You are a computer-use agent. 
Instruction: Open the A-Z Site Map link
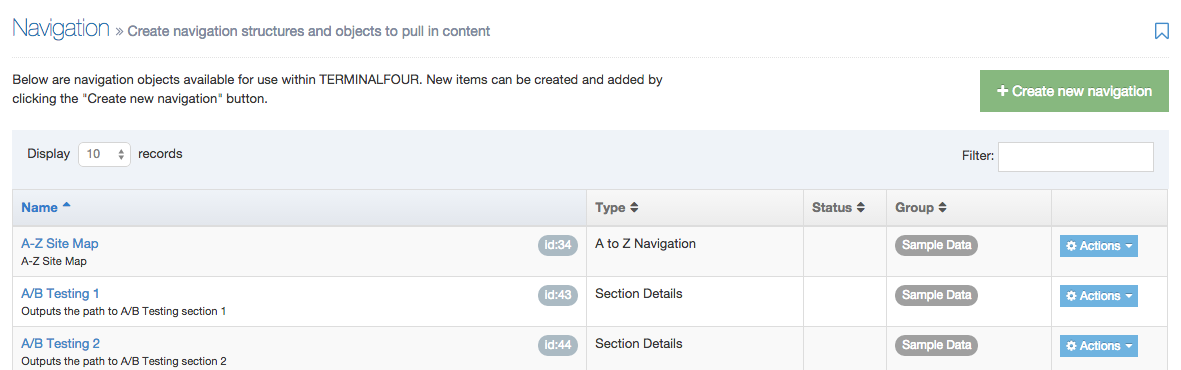(60, 243)
